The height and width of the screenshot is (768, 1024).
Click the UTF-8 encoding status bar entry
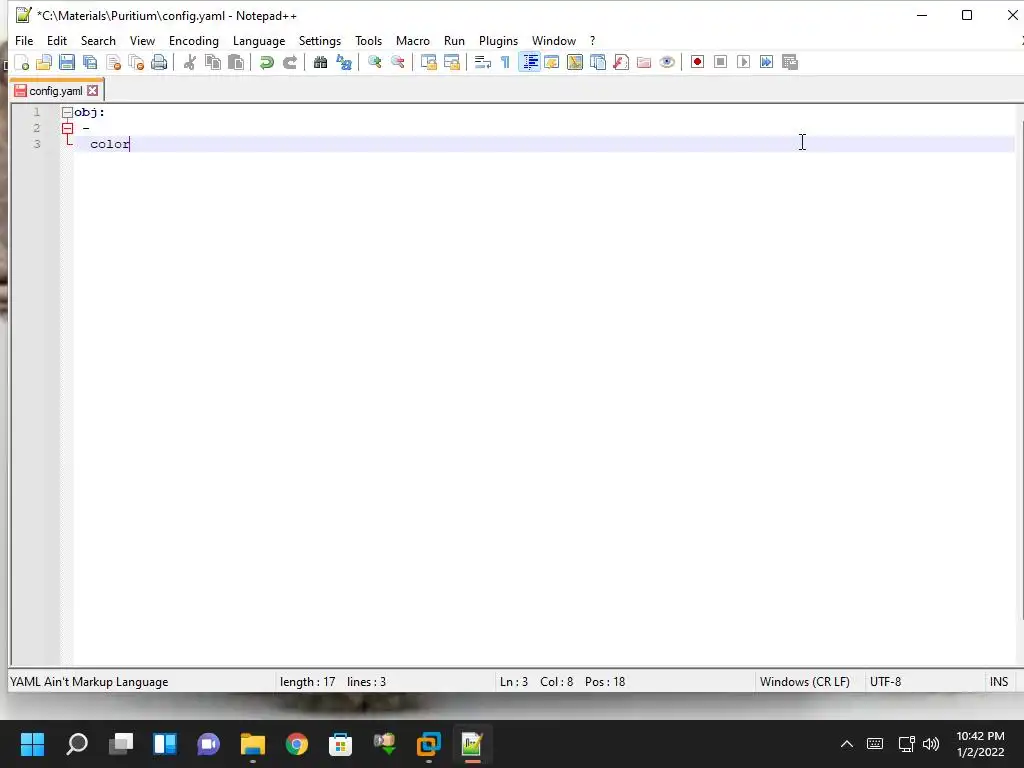click(886, 682)
